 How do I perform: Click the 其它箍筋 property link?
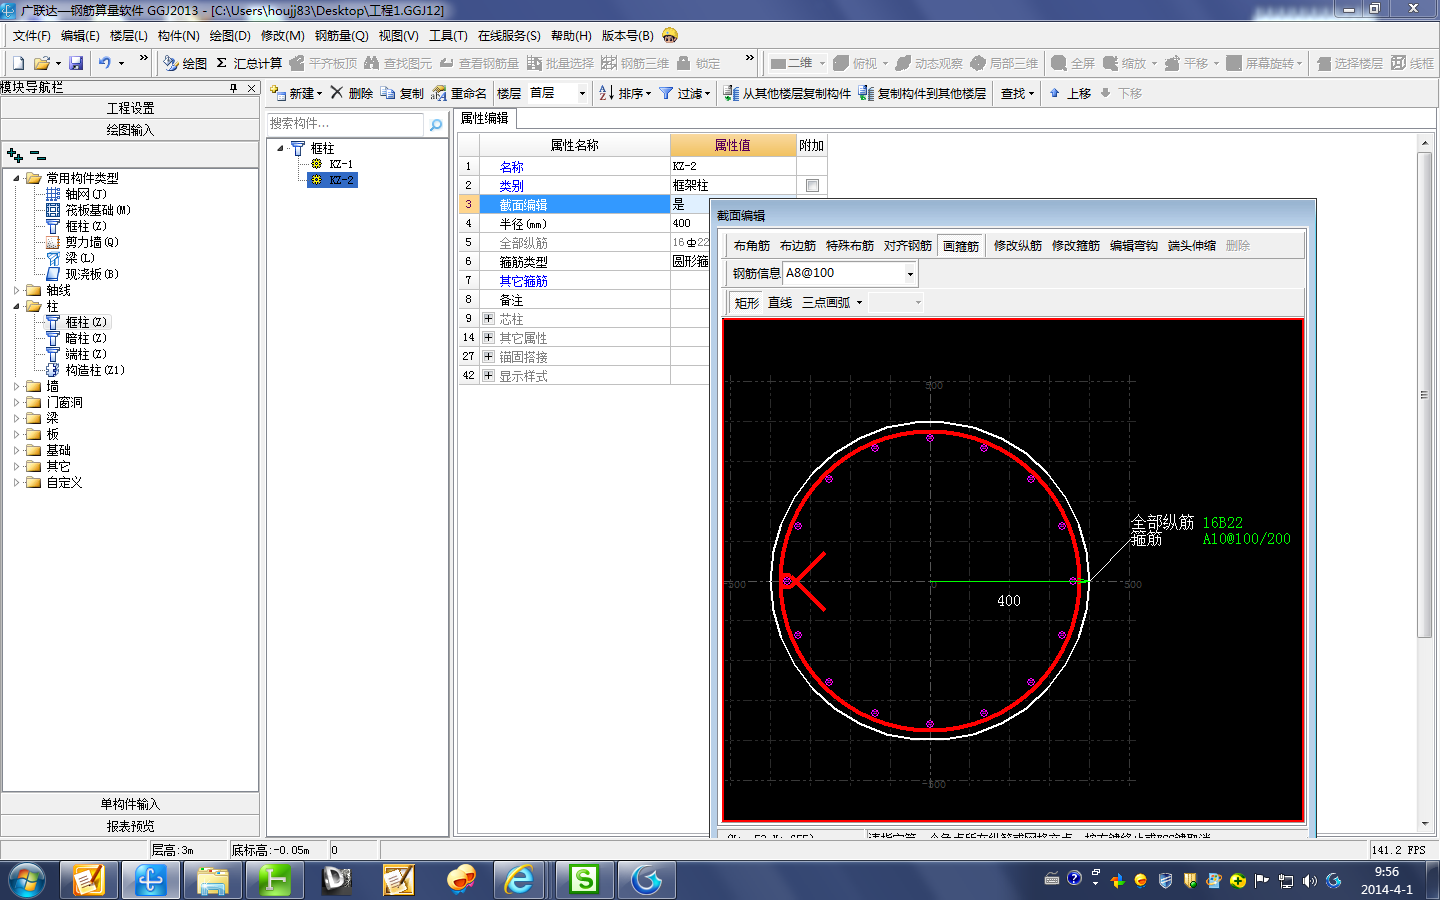(x=523, y=281)
